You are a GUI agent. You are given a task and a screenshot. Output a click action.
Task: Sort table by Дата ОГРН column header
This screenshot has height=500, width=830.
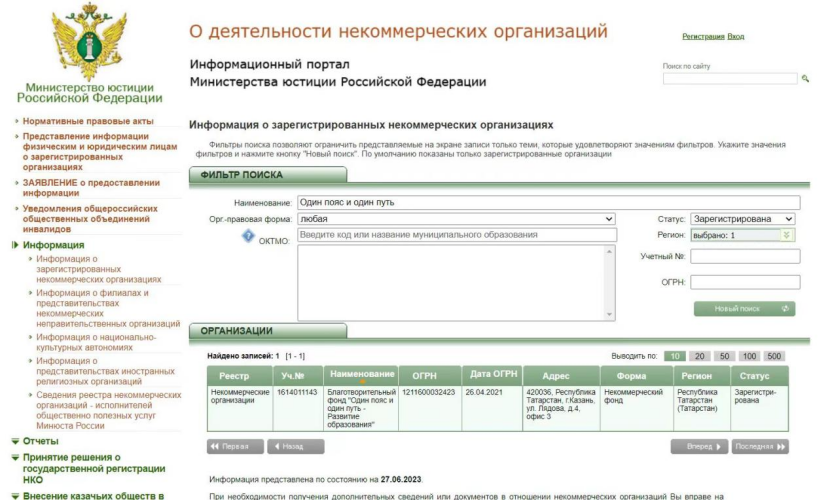pyautogui.click(x=492, y=376)
